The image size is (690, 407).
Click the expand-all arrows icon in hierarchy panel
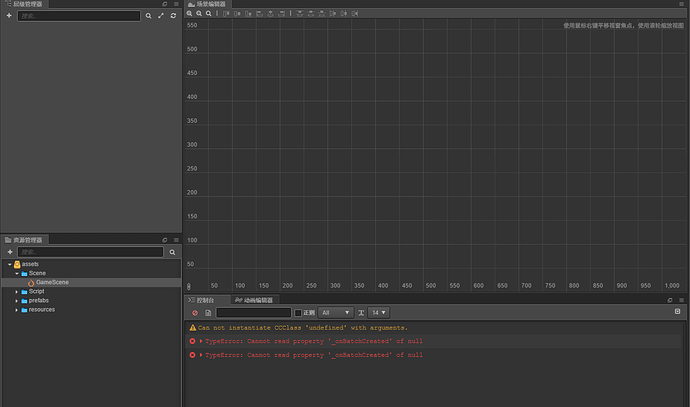point(161,15)
